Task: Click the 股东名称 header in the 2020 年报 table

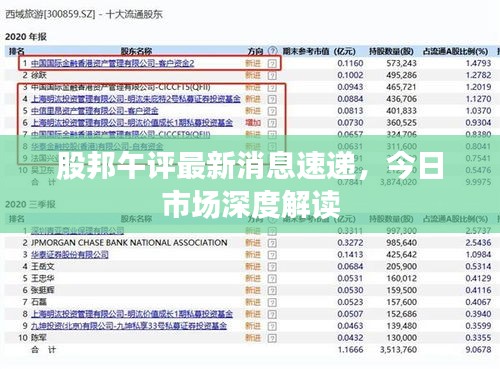Action: tap(136, 51)
